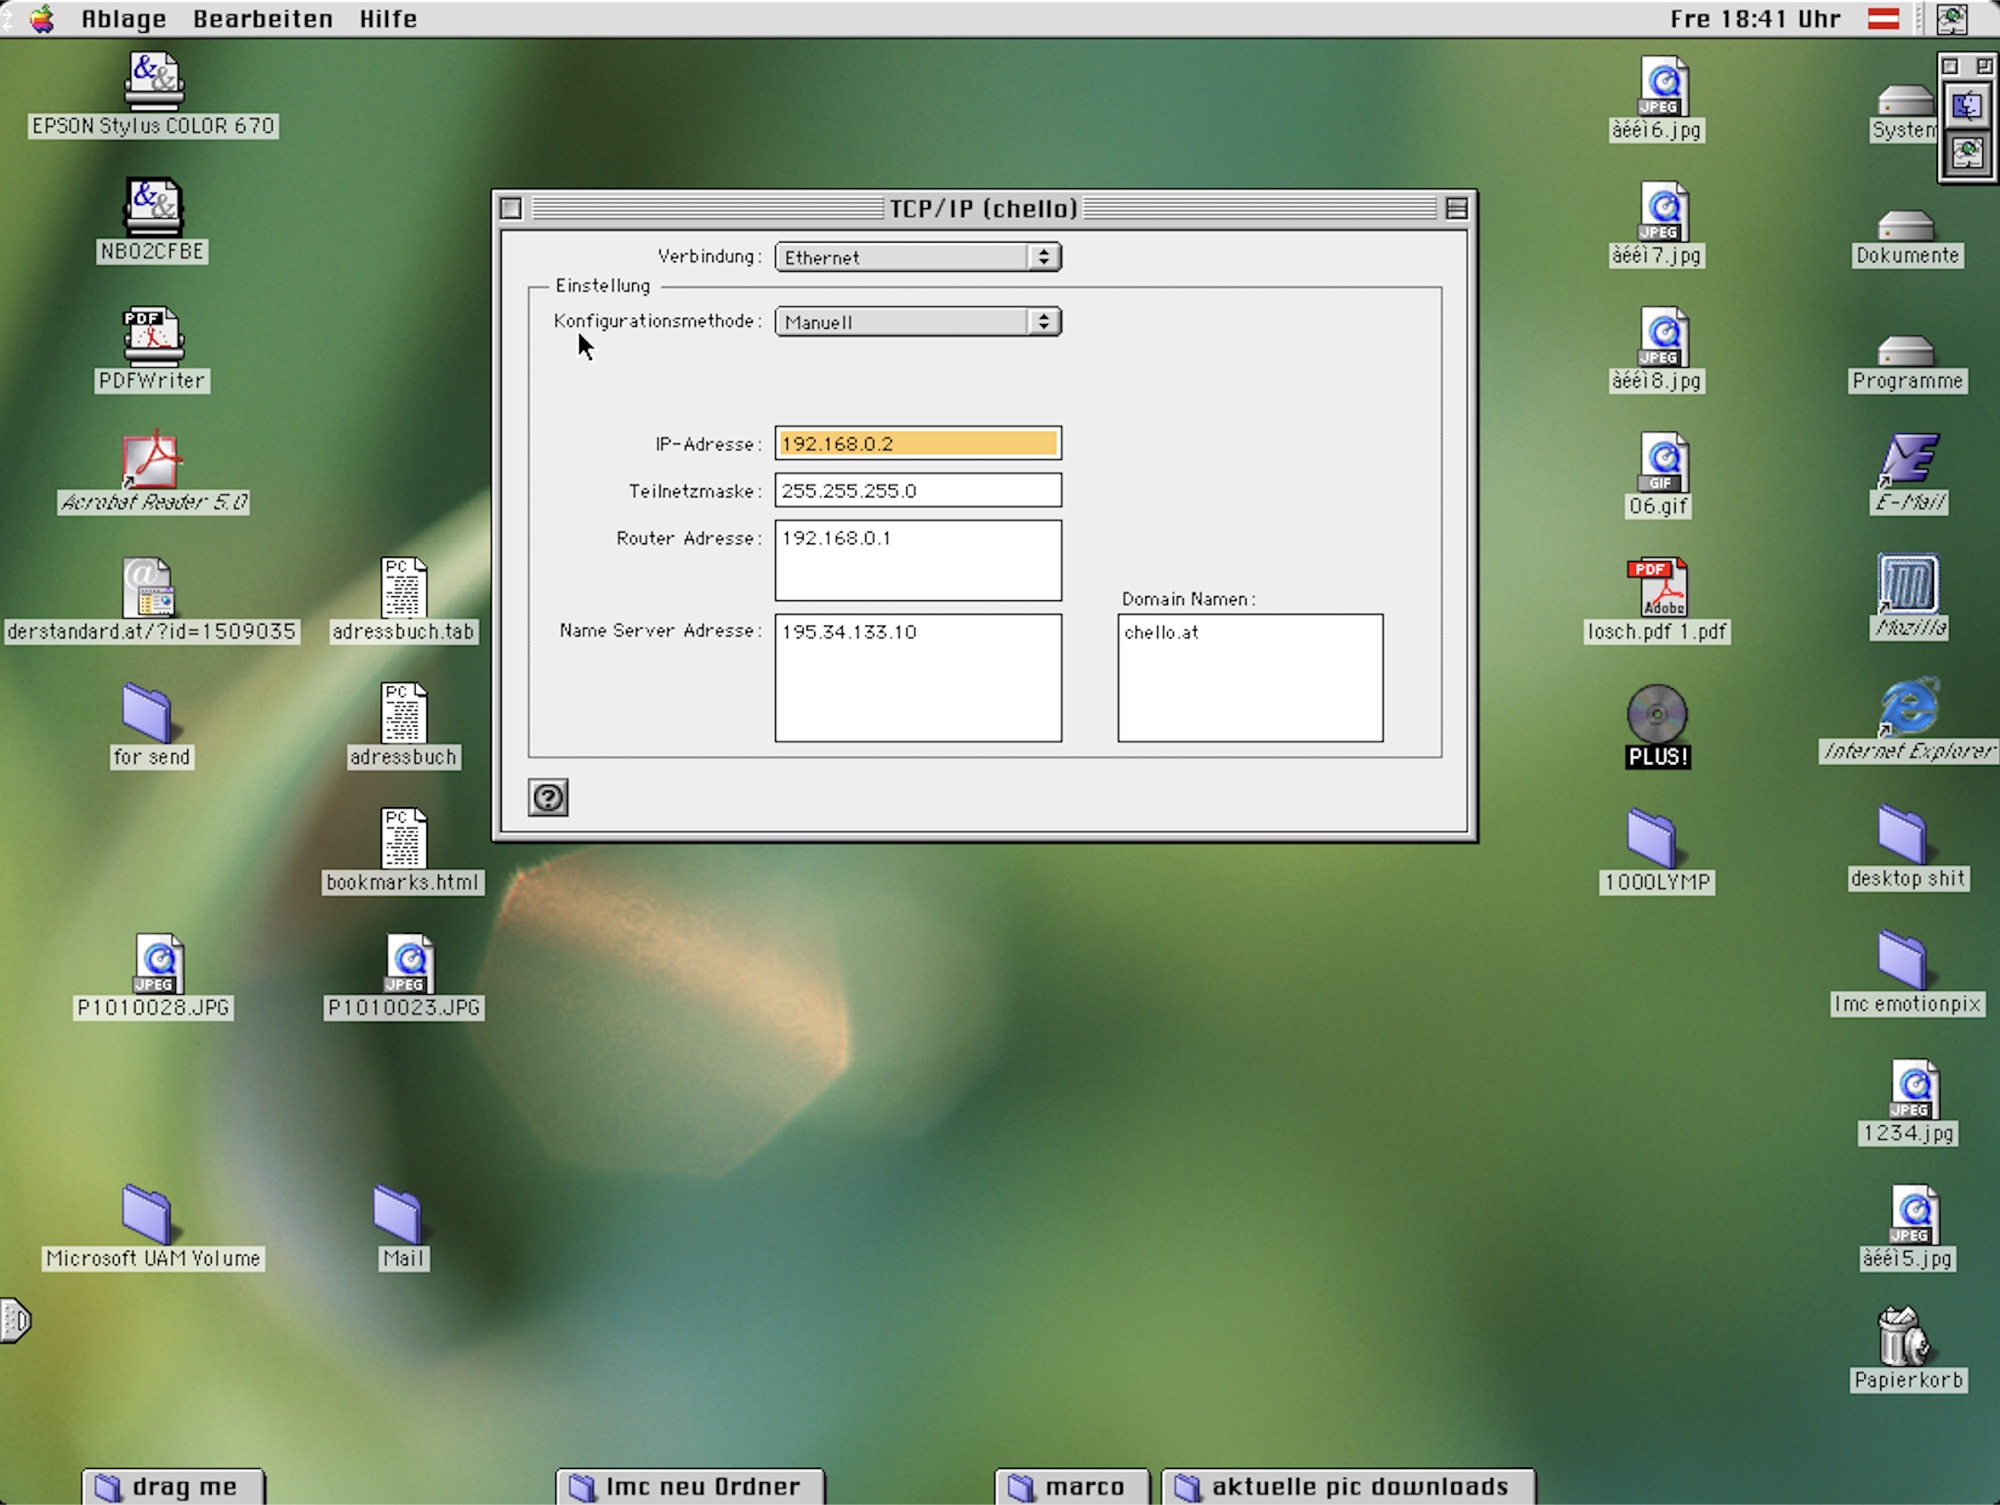Click the Domain Namen text box
The image size is (2000, 1505).
(x=1250, y=677)
